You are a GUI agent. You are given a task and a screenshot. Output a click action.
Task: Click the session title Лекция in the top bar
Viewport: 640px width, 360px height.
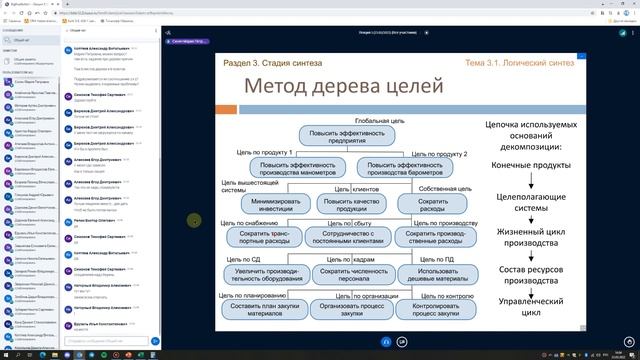point(387,33)
